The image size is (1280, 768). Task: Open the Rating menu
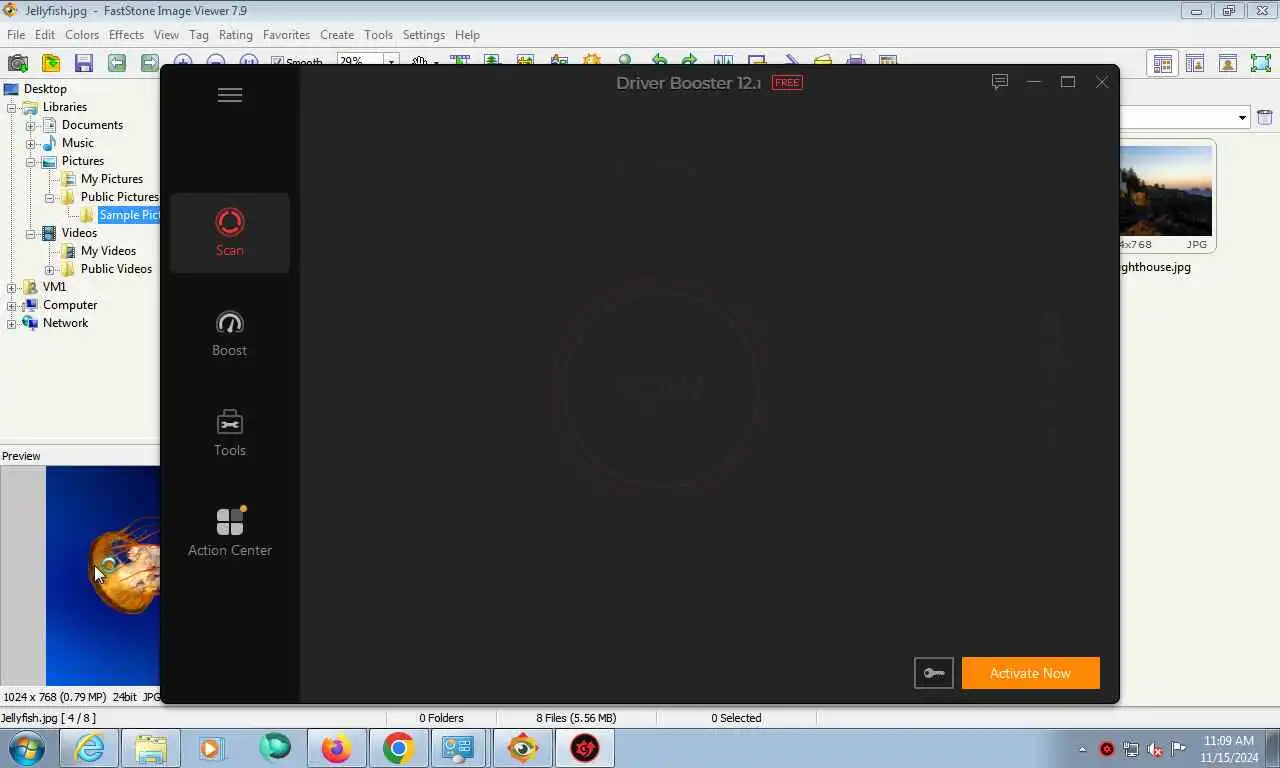(x=236, y=34)
